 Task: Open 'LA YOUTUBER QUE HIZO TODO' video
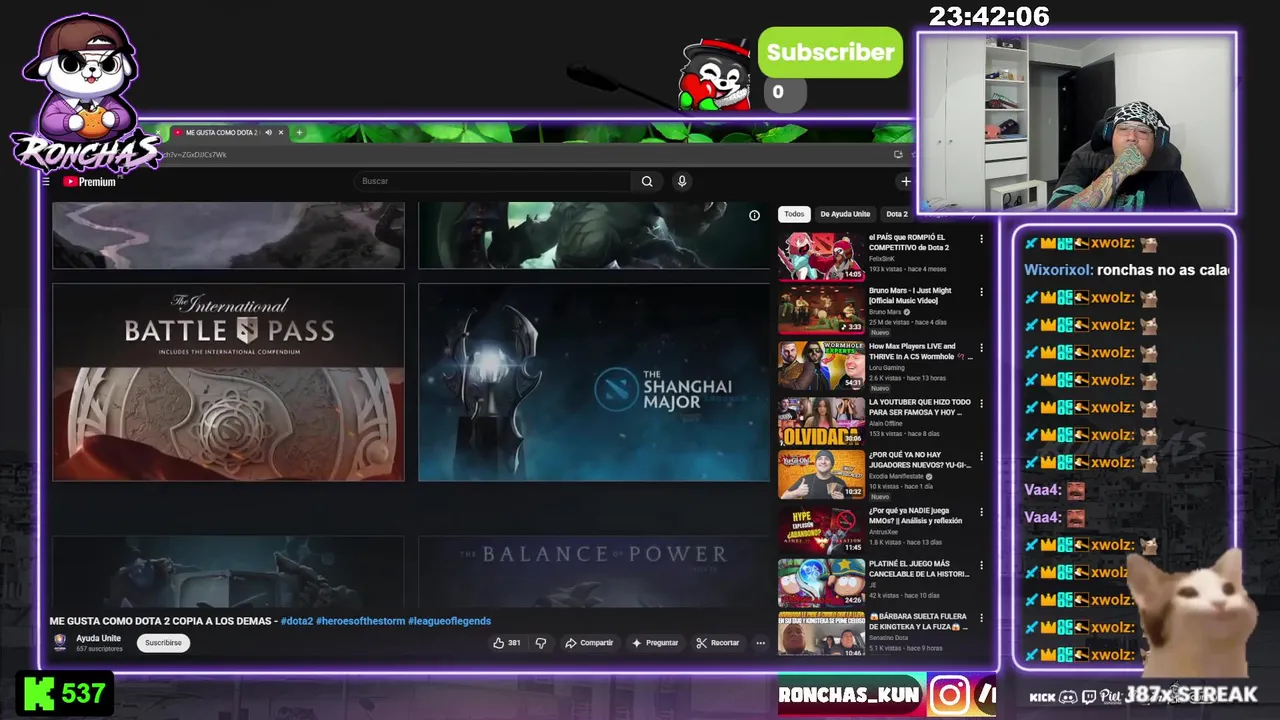(919, 407)
